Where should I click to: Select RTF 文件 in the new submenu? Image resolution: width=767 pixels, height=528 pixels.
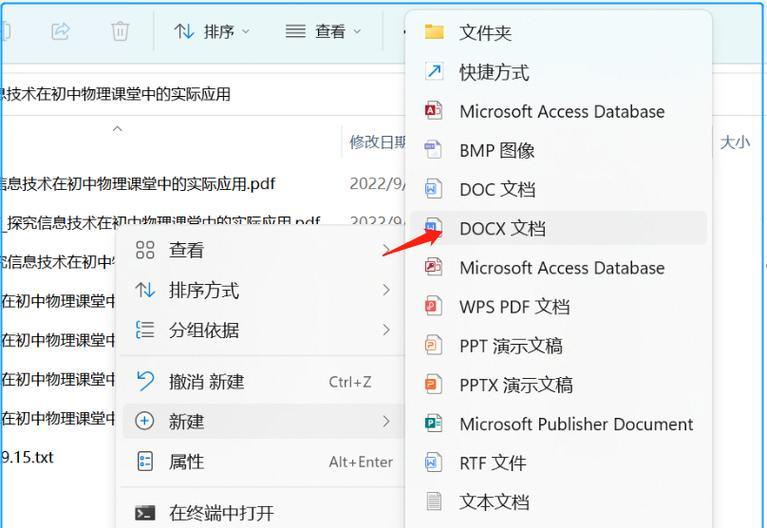pos(558,462)
